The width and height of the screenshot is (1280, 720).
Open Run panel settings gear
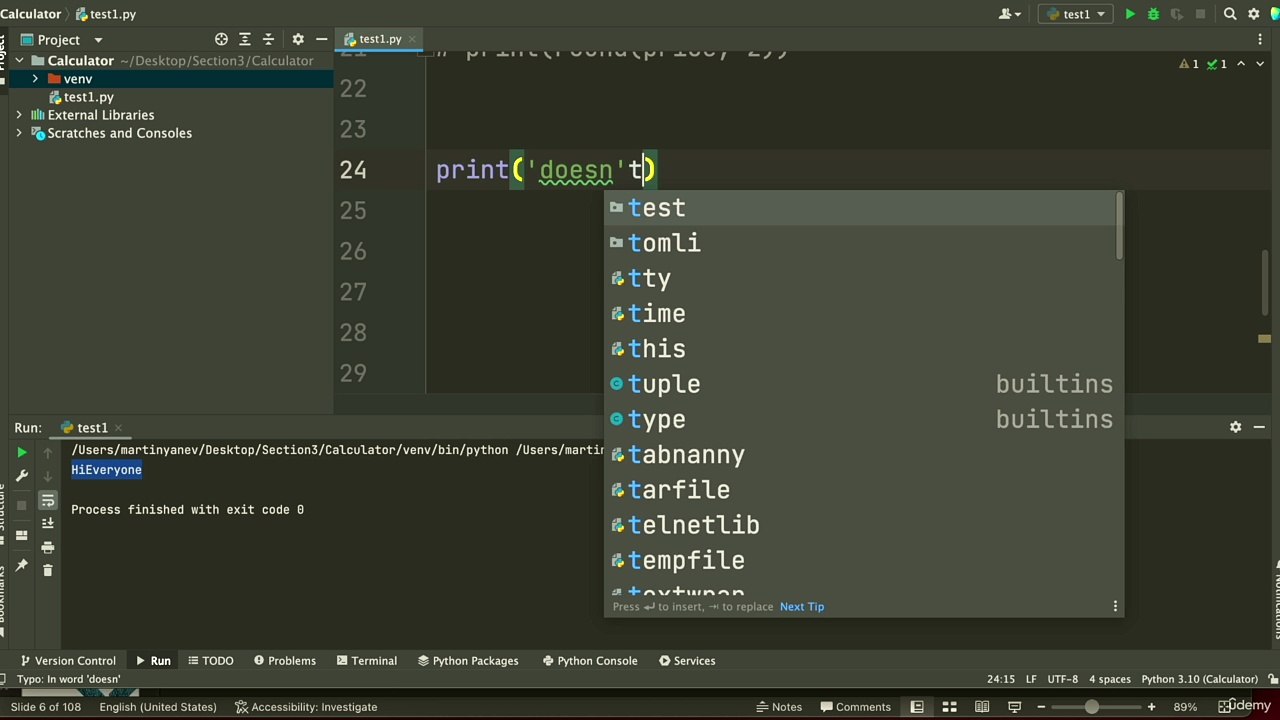[x=1235, y=427]
